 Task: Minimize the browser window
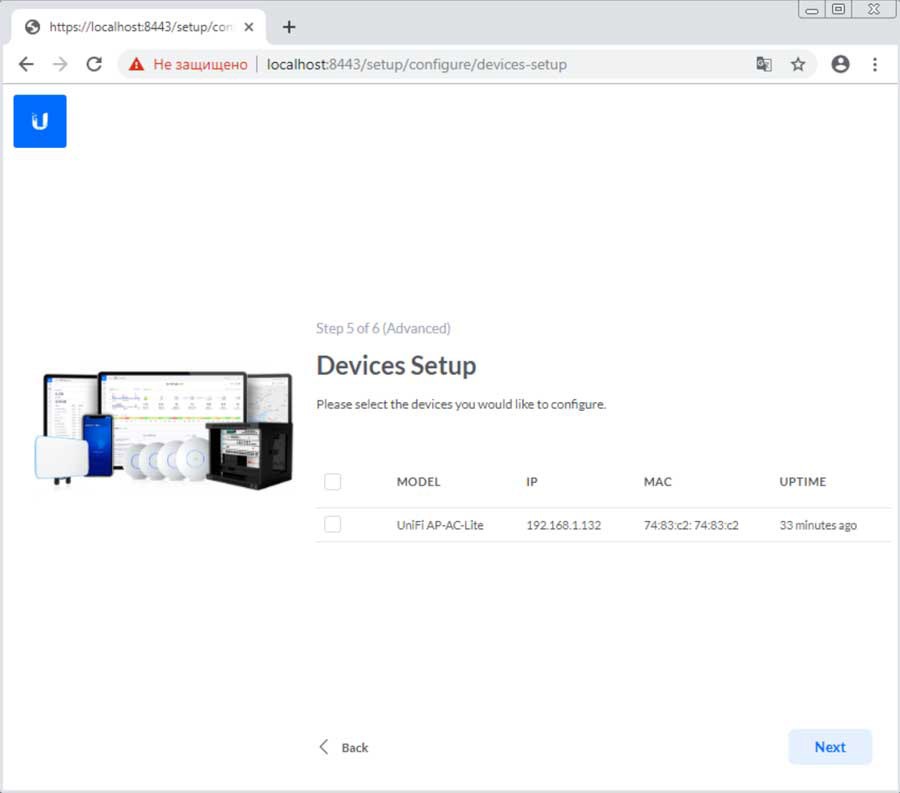pyautogui.click(x=812, y=10)
